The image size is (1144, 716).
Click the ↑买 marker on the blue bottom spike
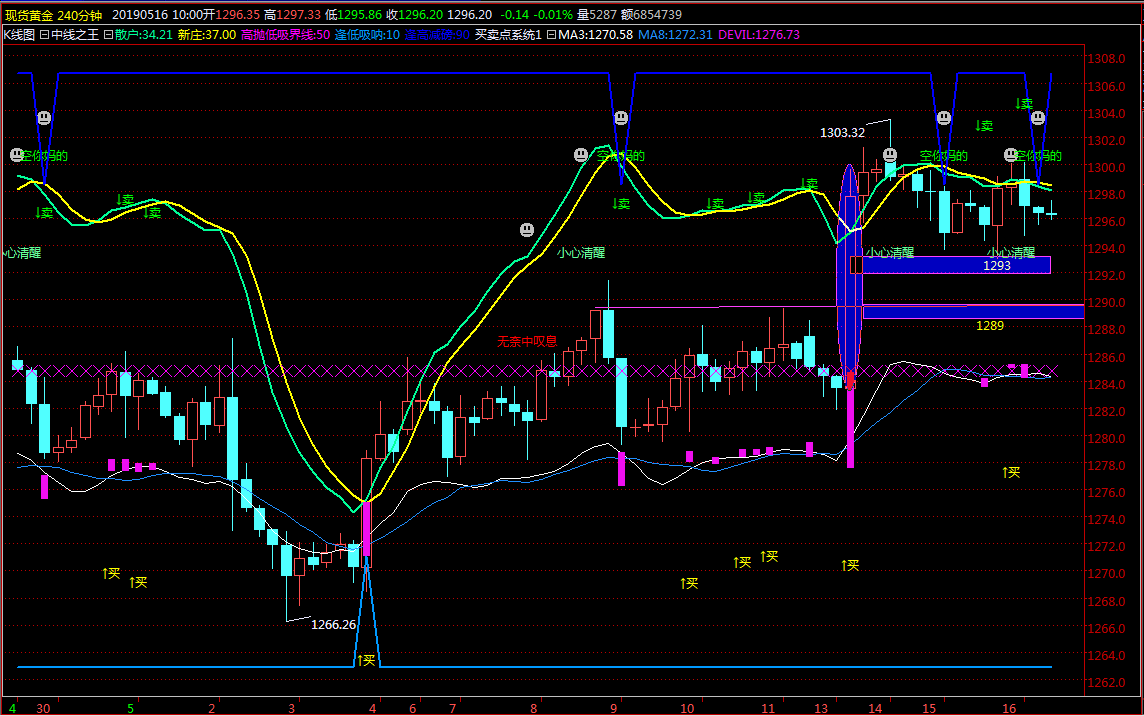coord(366,660)
